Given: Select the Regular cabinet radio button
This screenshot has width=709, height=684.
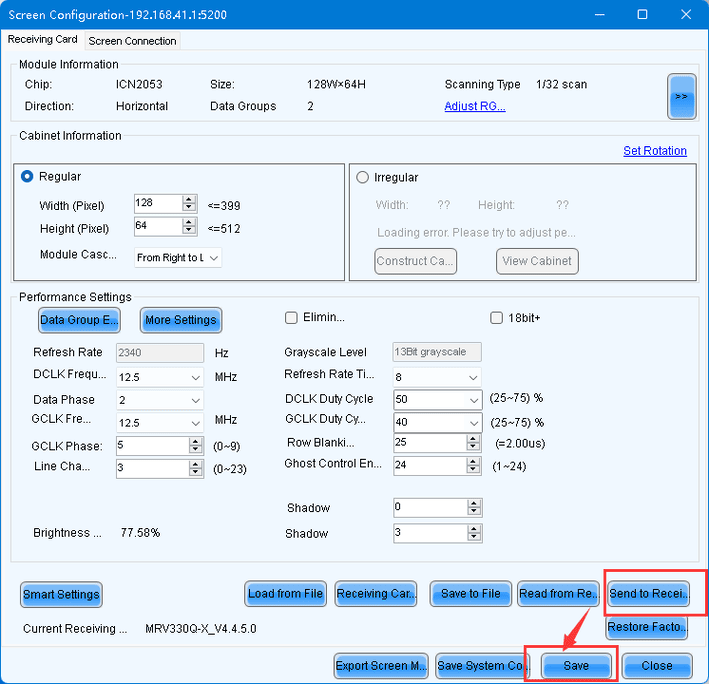Looking at the screenshot, I should 27,176.
